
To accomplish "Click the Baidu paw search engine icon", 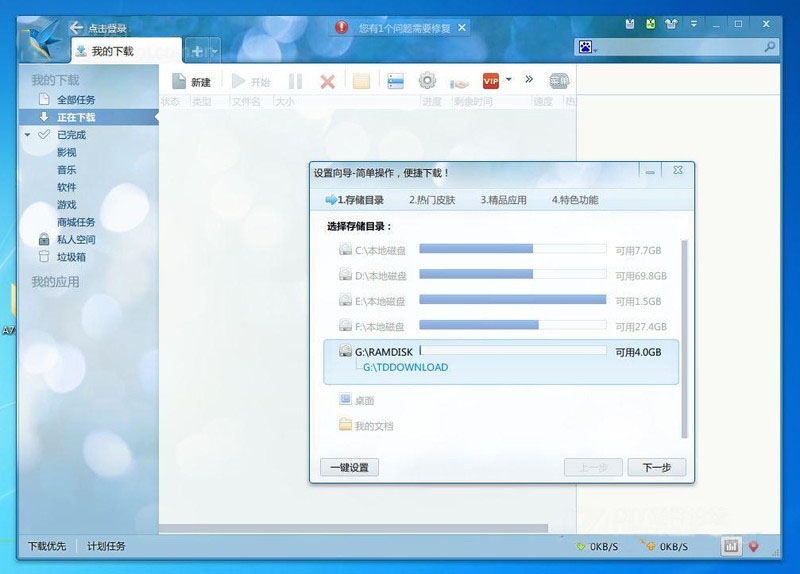I will coord(585,47).
